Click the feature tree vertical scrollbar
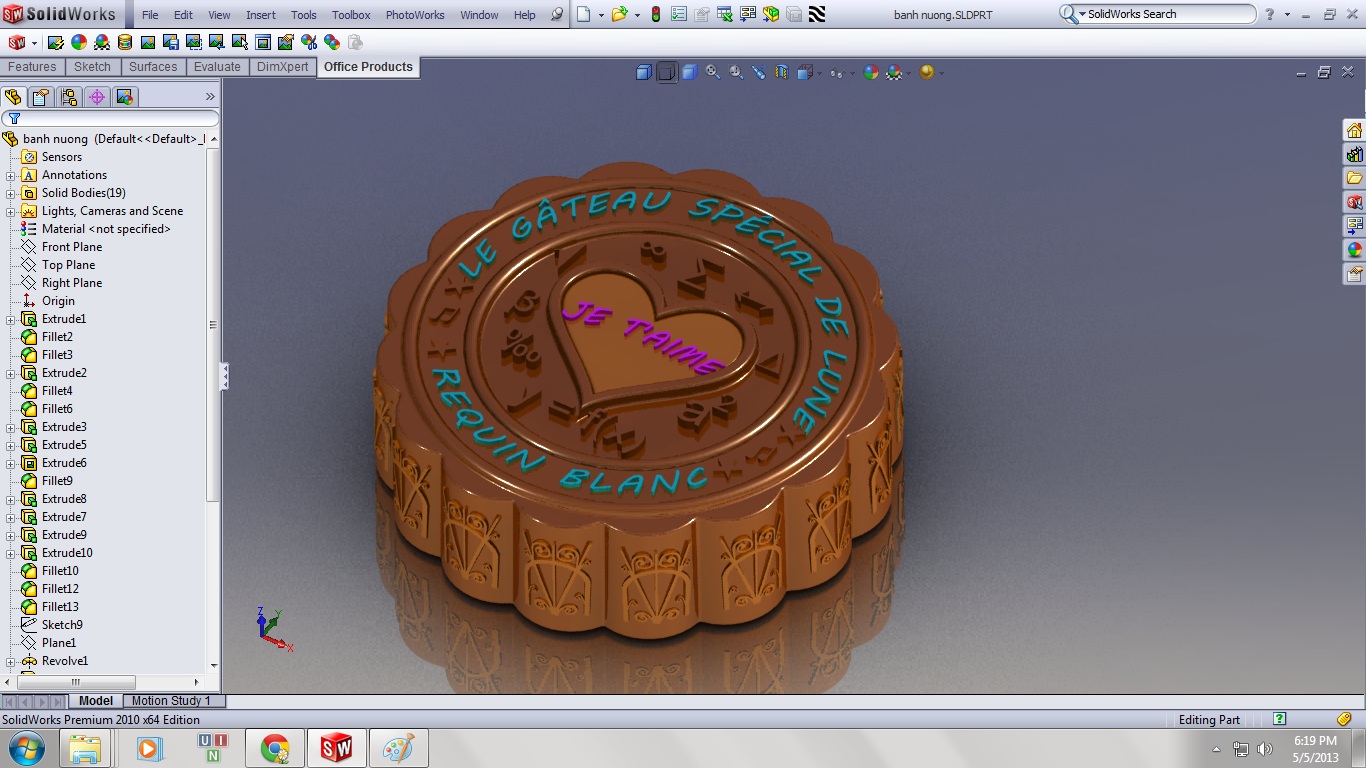Viewport: 1366px width, 768px height. (213, 325)
